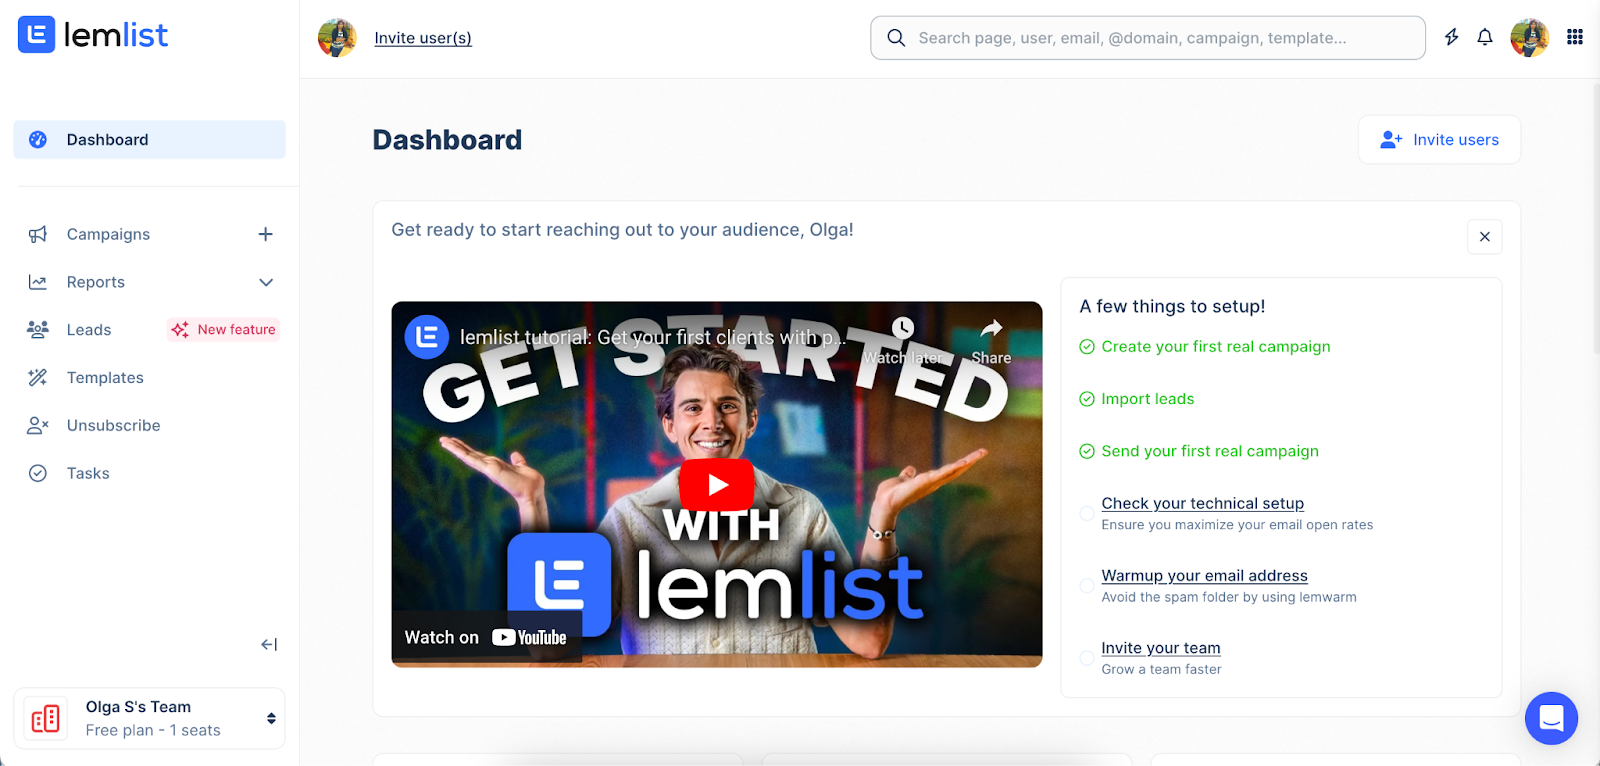
Task: Open the 'Invite user(s)' link
Action: pyautogui.click(x=422, y=37)
